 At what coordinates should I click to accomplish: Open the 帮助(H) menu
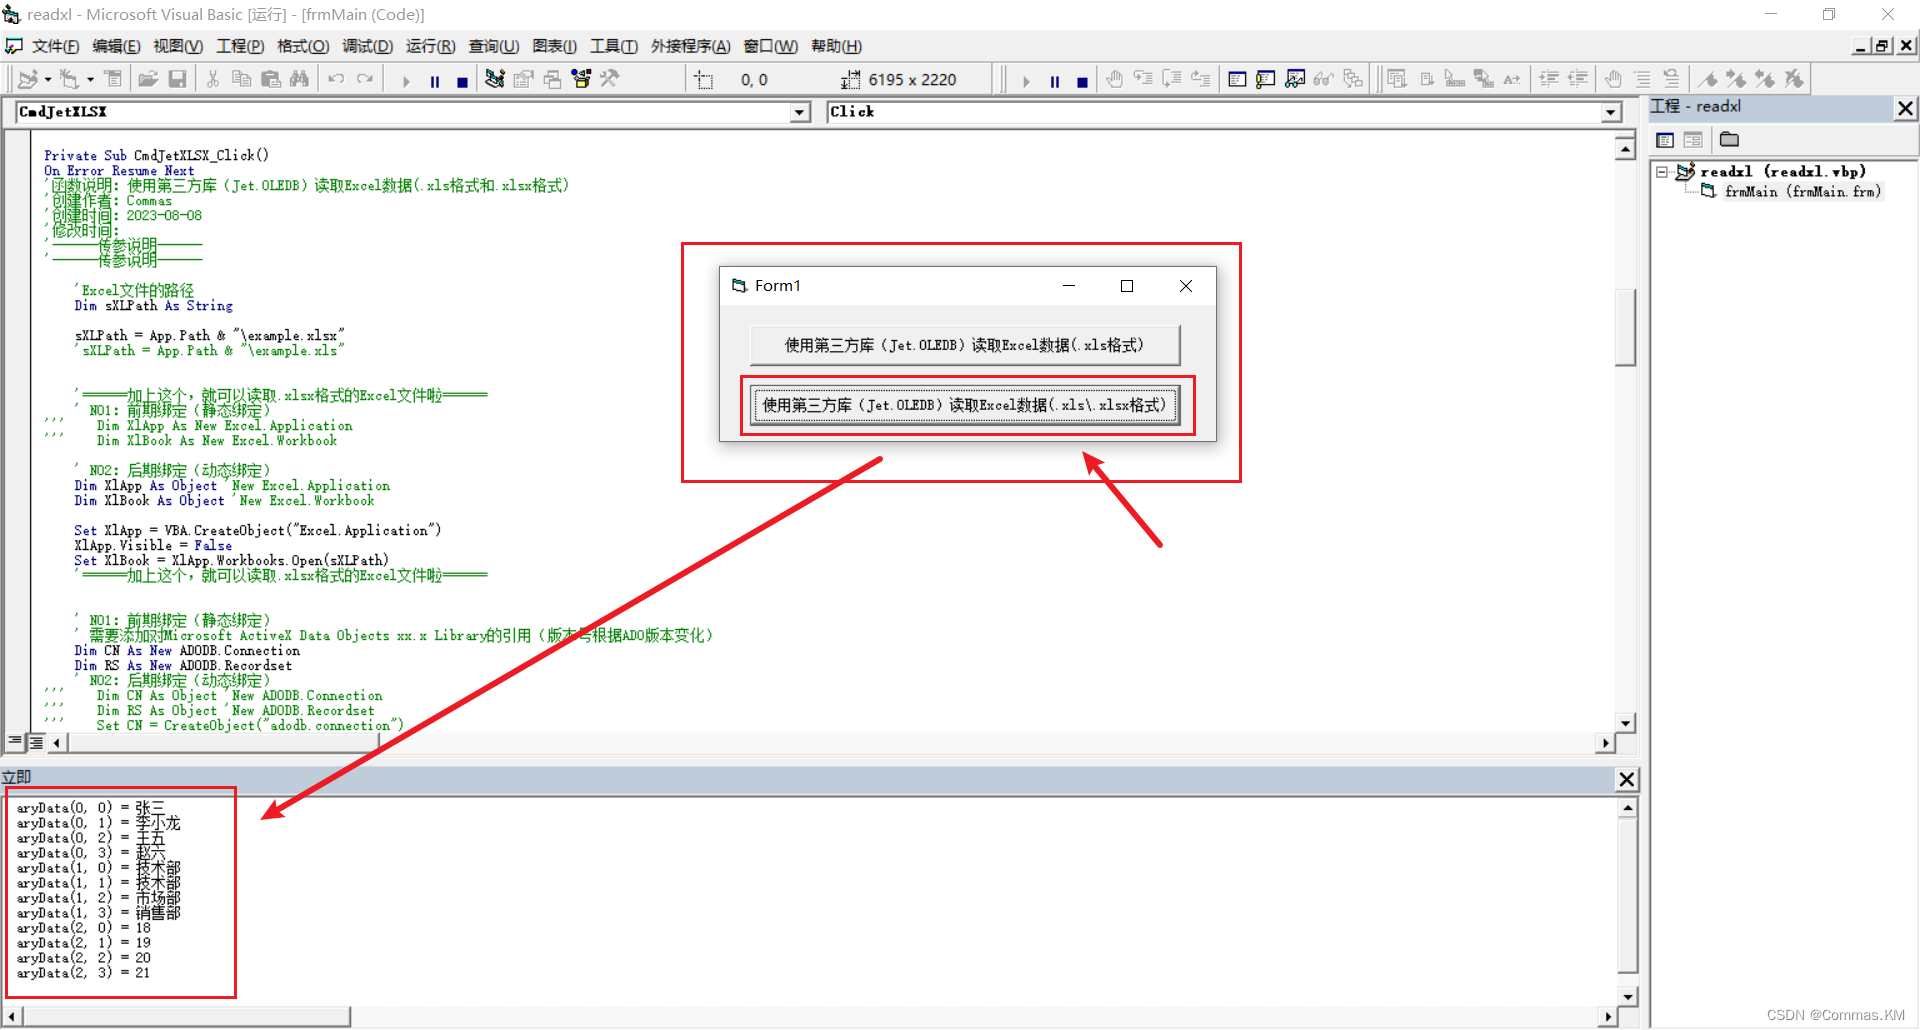pos(836,46)
